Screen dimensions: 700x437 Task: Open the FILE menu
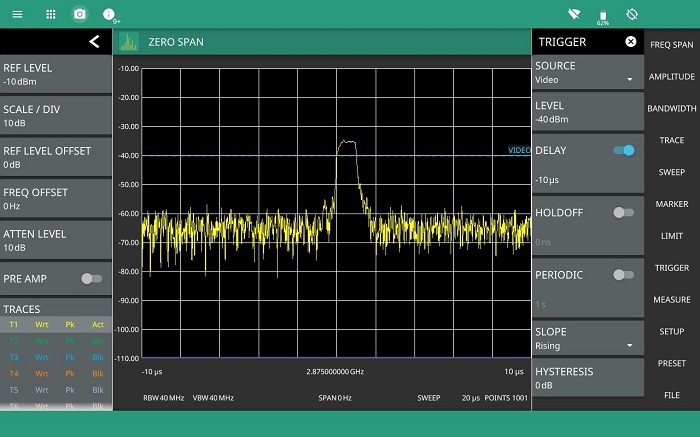point(671,395)
